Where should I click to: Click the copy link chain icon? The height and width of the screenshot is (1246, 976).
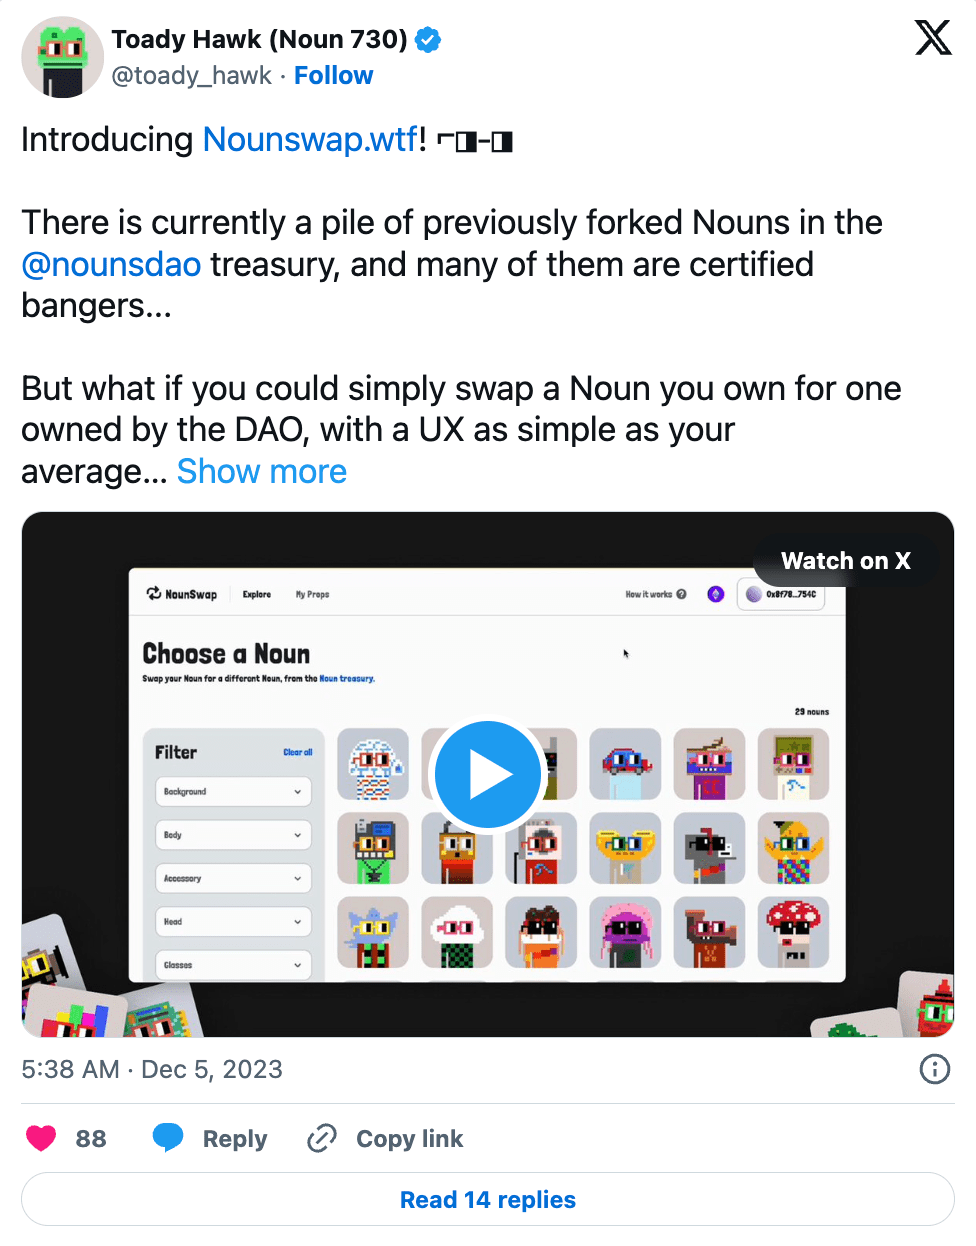[x=321, y=1138]
